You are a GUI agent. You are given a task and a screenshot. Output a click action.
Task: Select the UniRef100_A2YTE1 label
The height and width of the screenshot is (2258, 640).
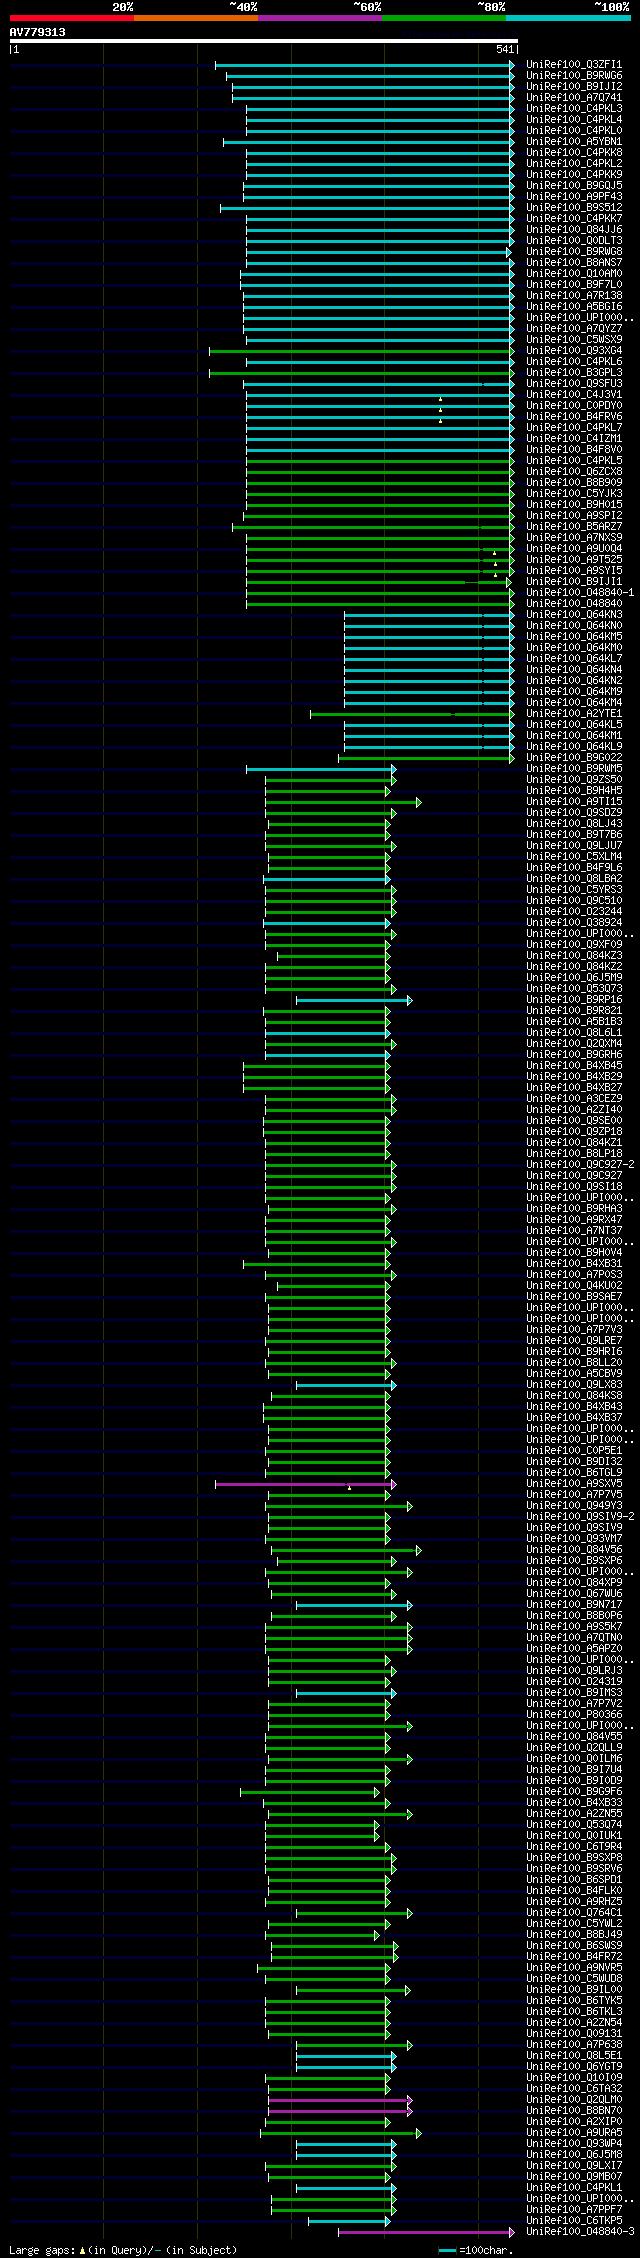pos(574,714)
